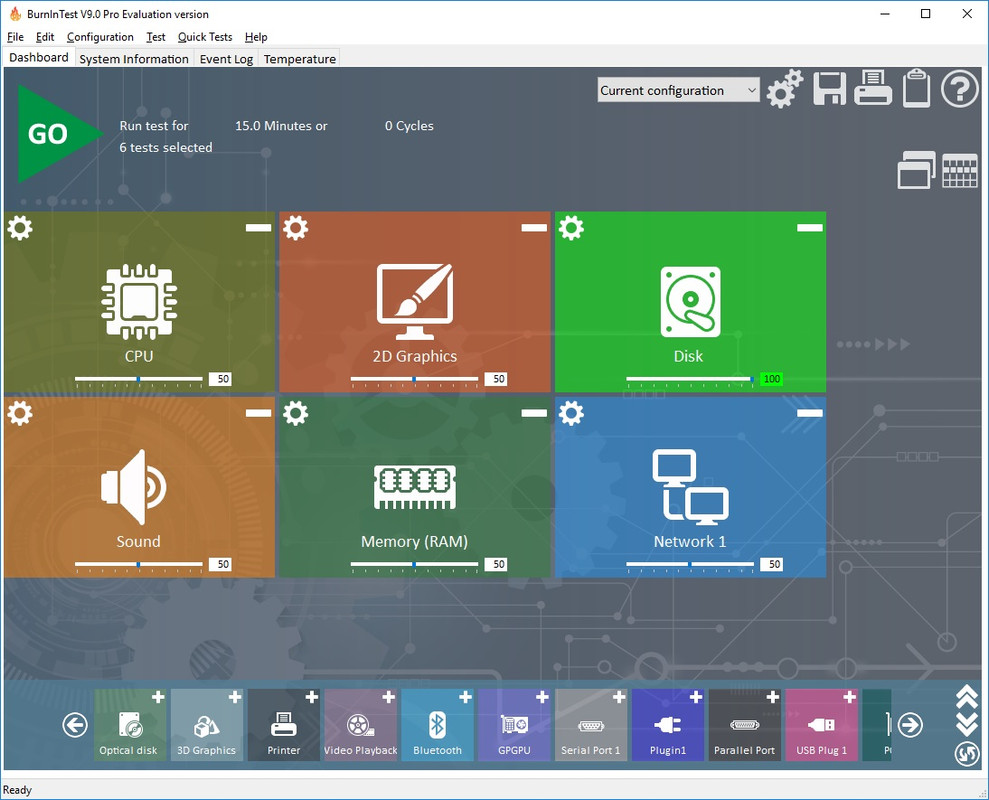Click the Memory (RAM) duty cycle slider
The height and width of the screenshot is (800, 989).
414,565
